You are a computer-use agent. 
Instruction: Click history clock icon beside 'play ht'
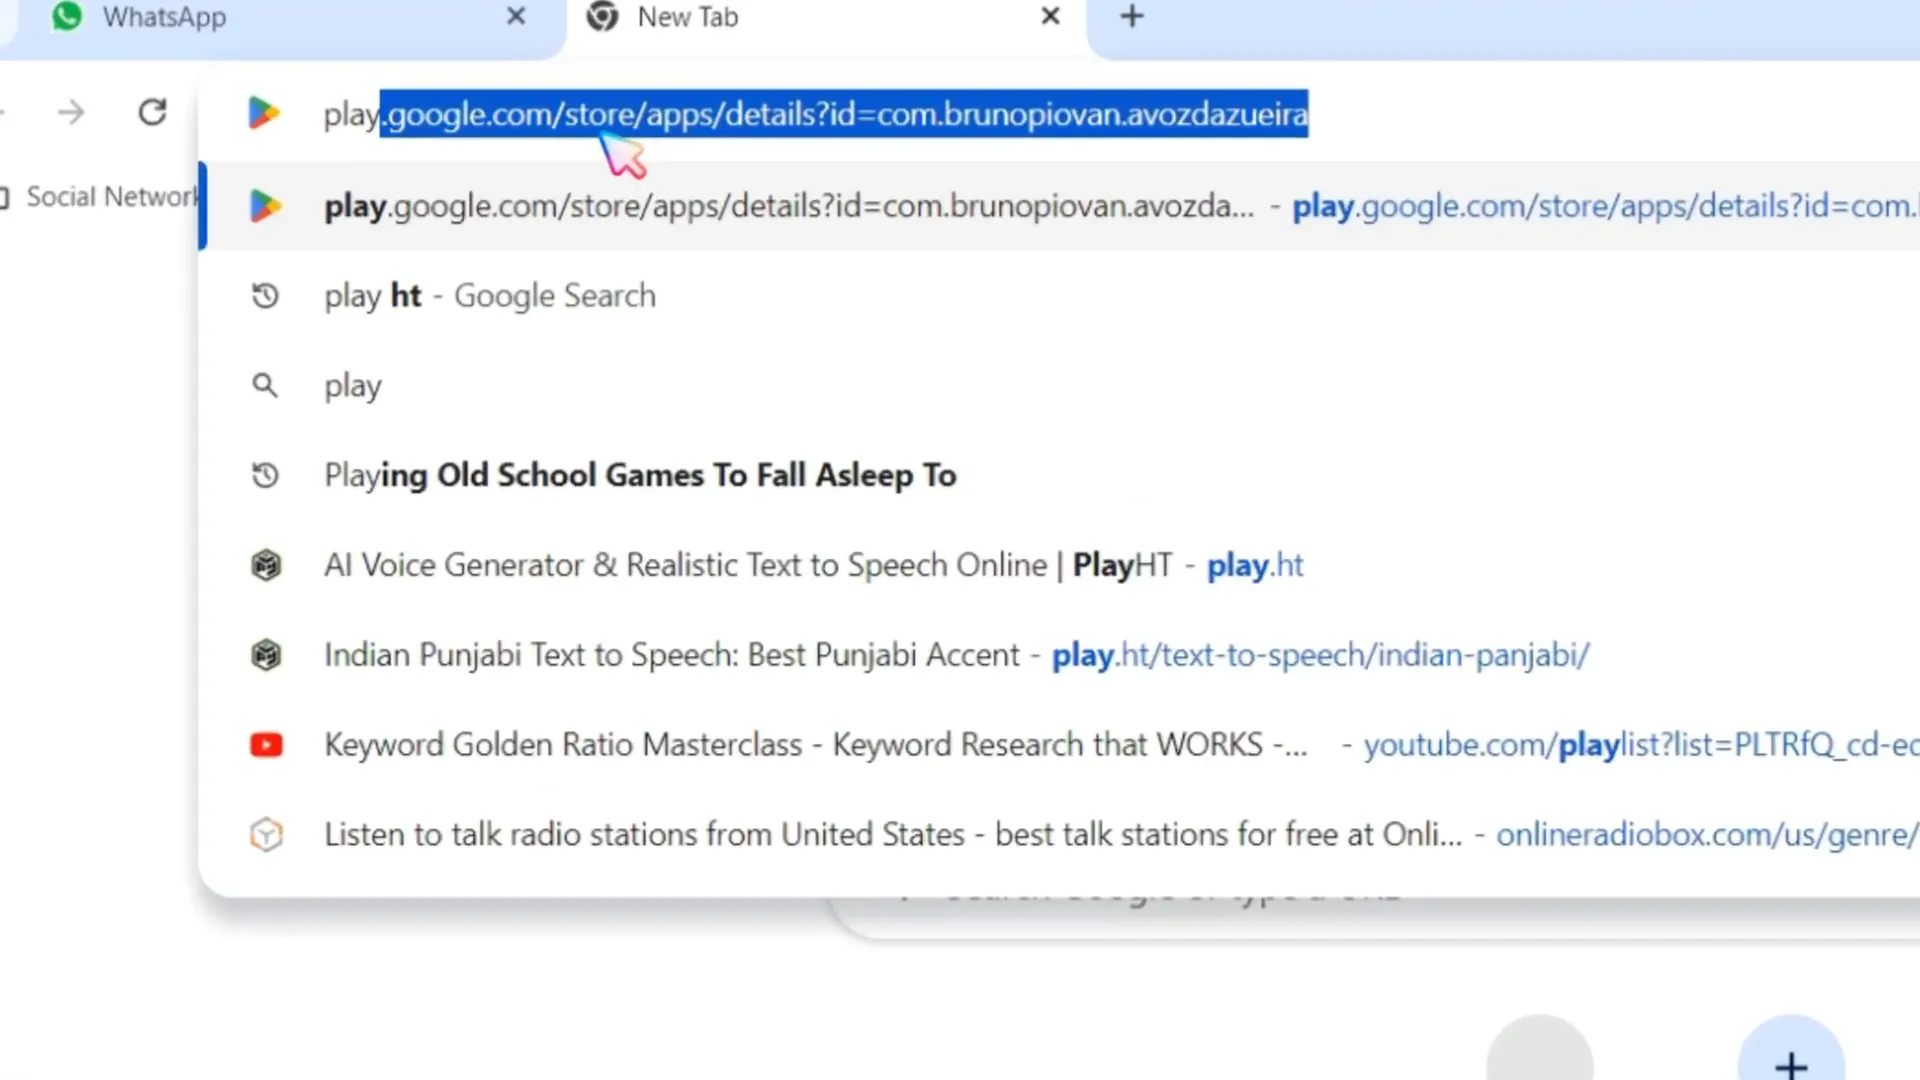tap(265, 296)
